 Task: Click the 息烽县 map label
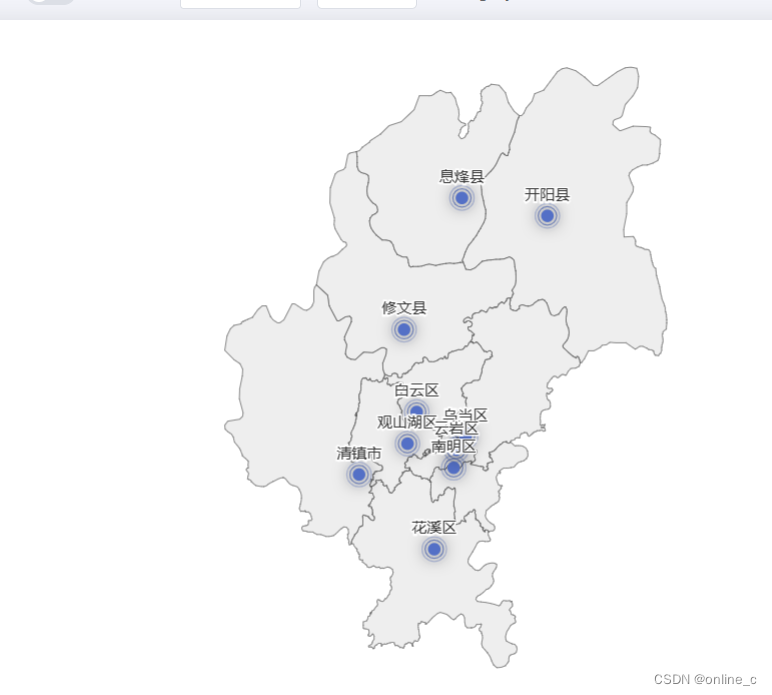tap(461, 176)
